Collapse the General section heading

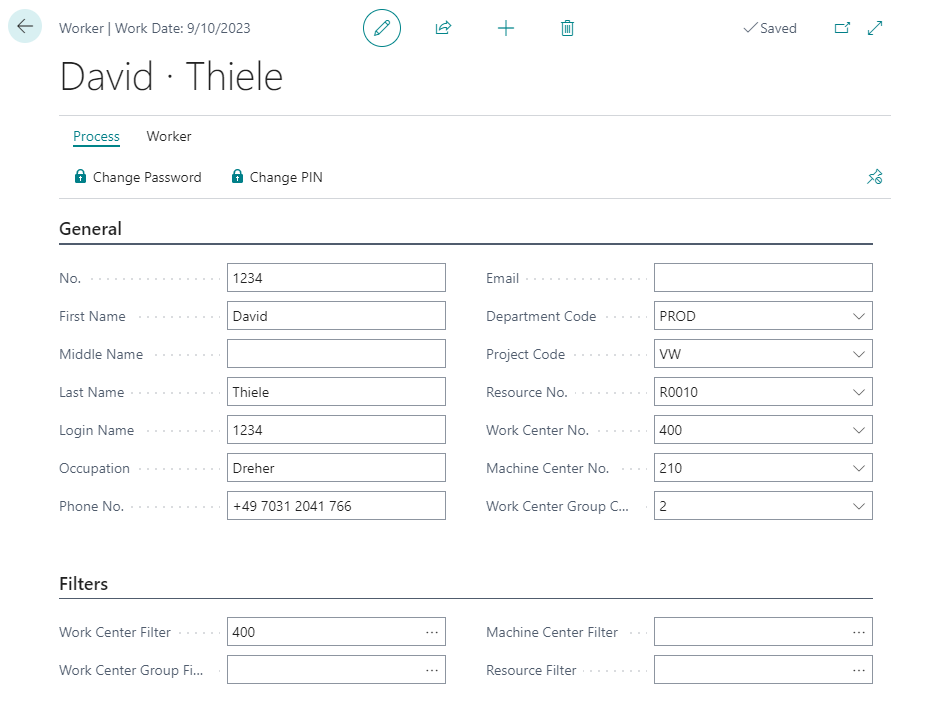click(91, 229)
